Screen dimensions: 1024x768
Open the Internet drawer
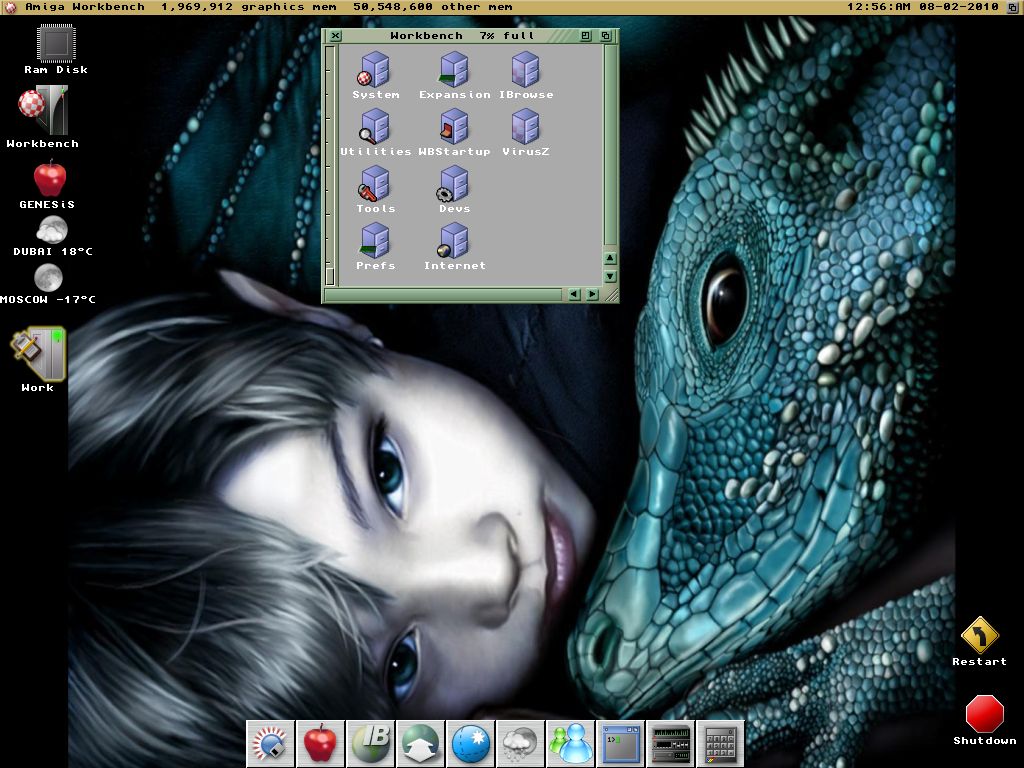click(454, 240)
